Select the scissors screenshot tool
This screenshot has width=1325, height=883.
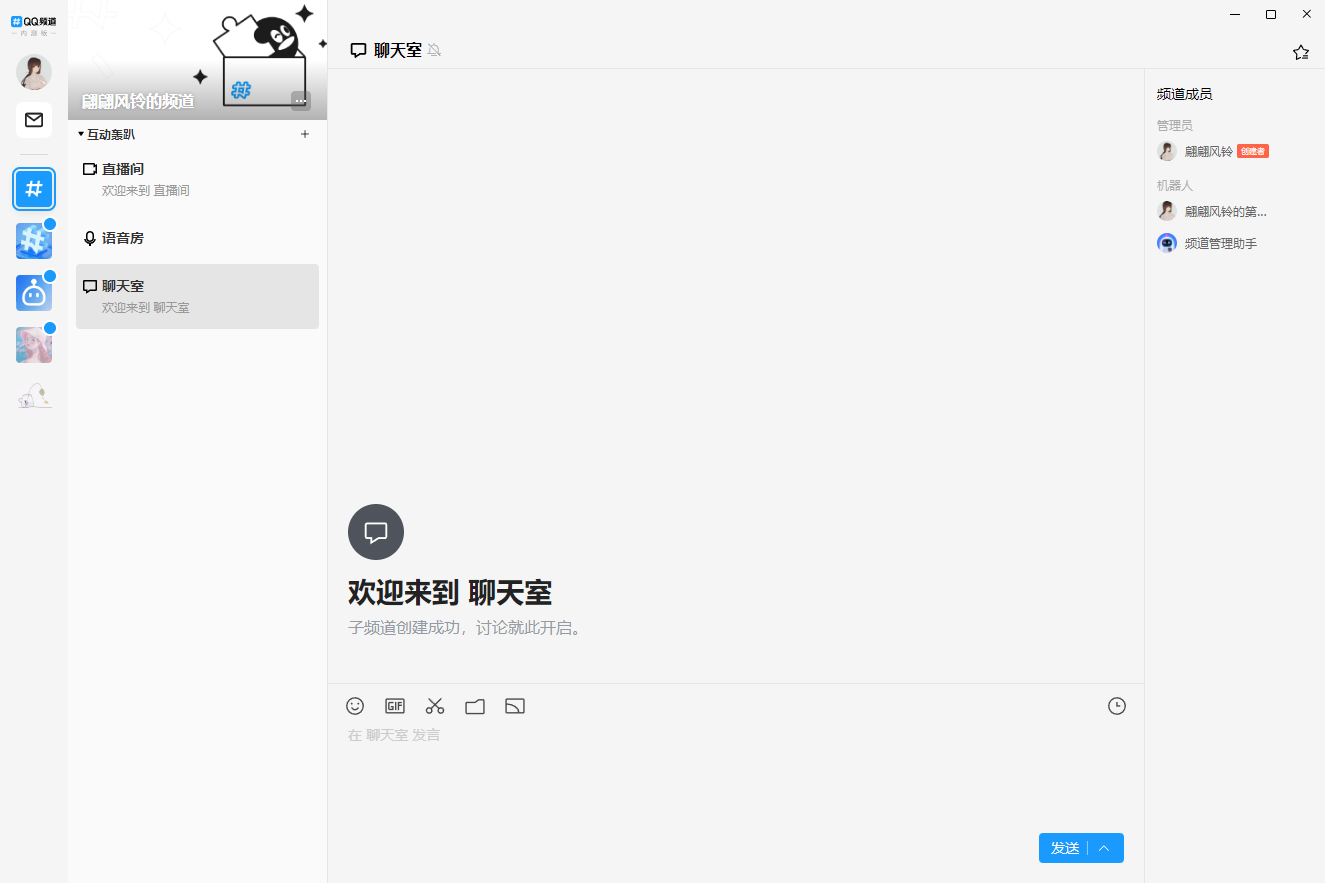(435, 706)
